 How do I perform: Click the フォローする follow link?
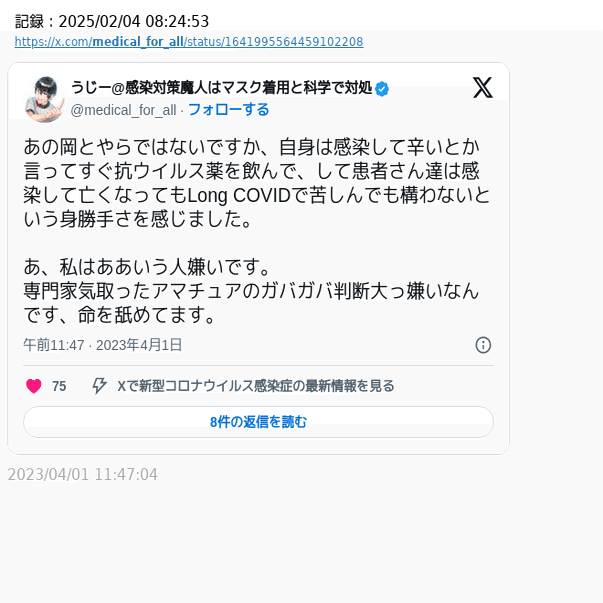click(228, 110)
